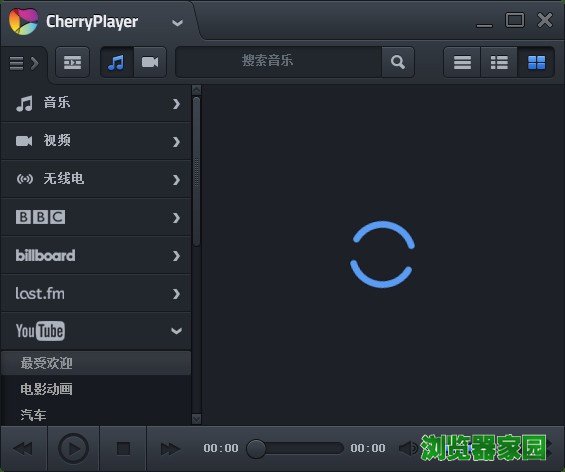Open the playlist panel icon
This screenshot has width=565, height=472.
[x=72, y=62]
